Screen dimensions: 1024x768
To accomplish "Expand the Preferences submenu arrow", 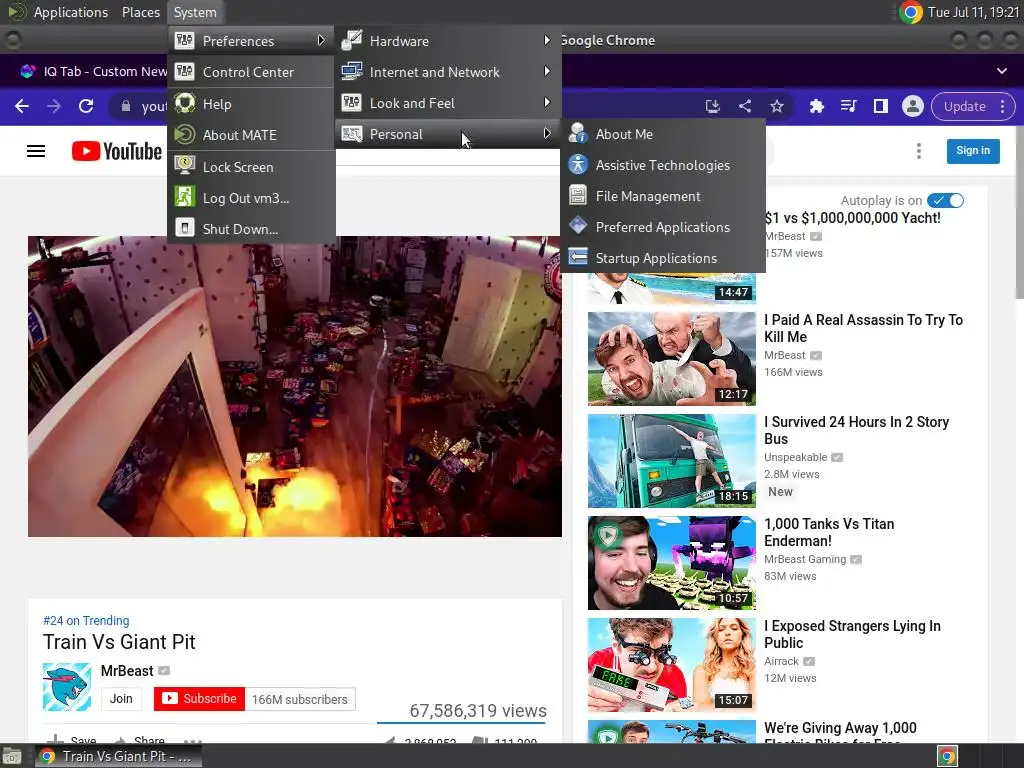I will click(x=321, y=40).
